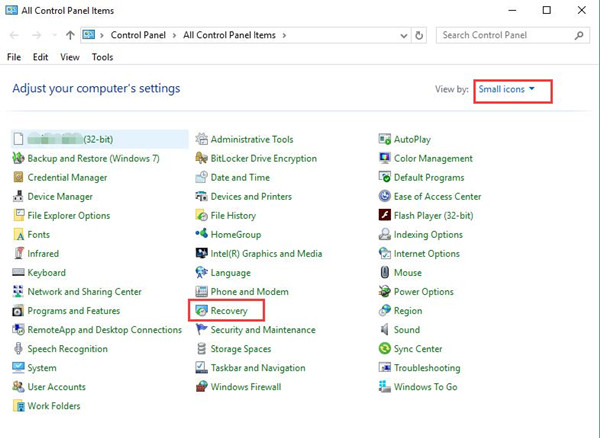The width and height of the screenshot is (600, 438).
Task: Open the System link
Action: [x=42, y=368]
